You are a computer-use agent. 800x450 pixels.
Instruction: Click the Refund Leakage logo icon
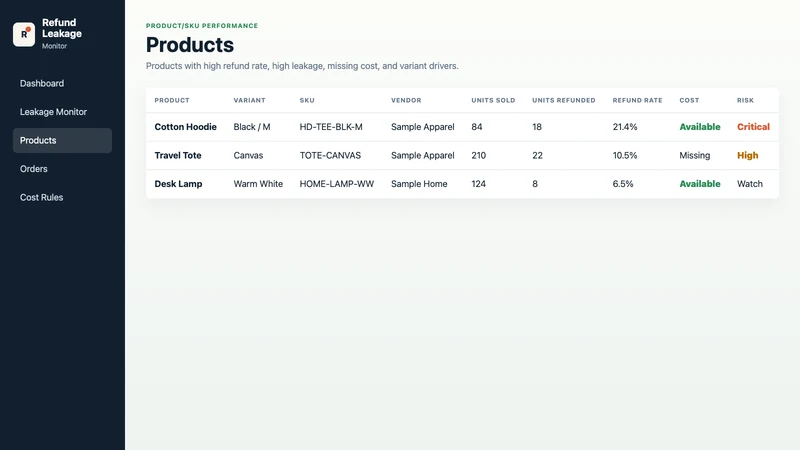pos(24,34)
